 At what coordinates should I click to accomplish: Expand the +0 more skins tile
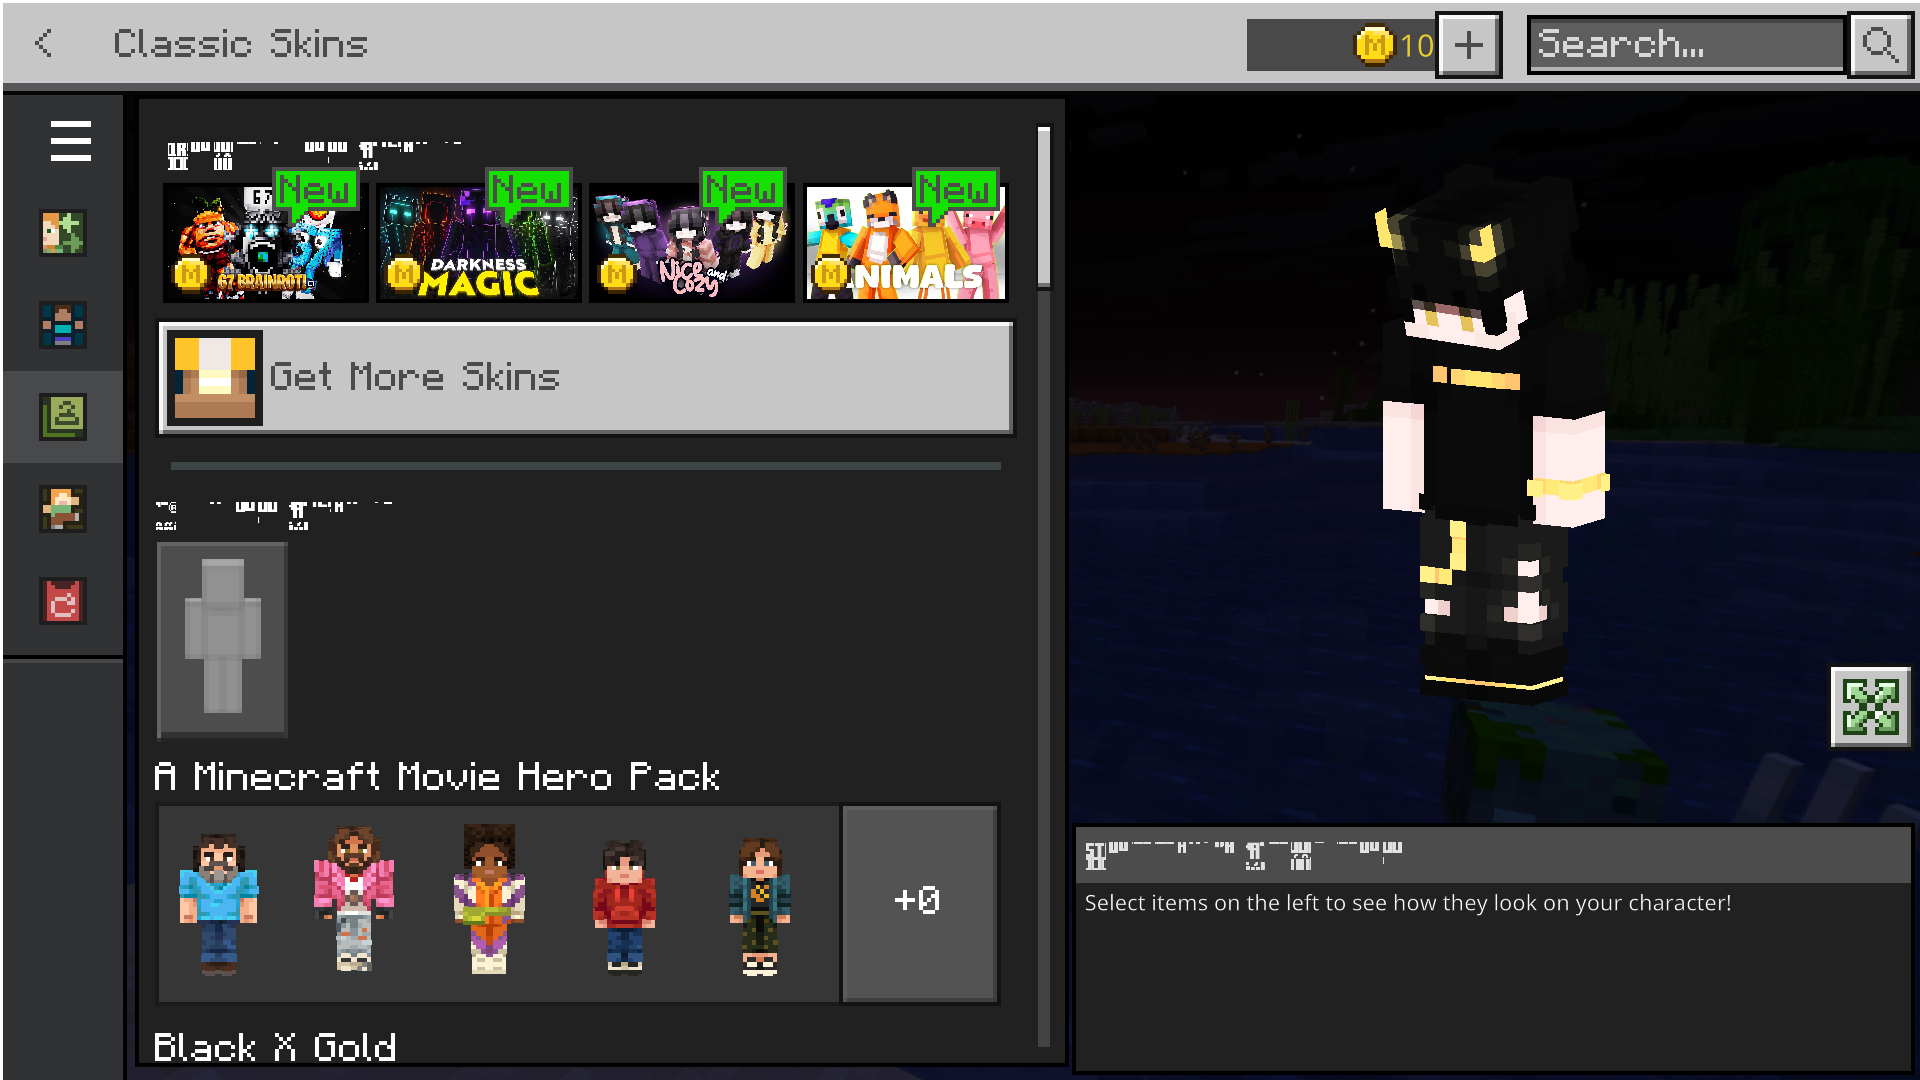pos(918,902)
